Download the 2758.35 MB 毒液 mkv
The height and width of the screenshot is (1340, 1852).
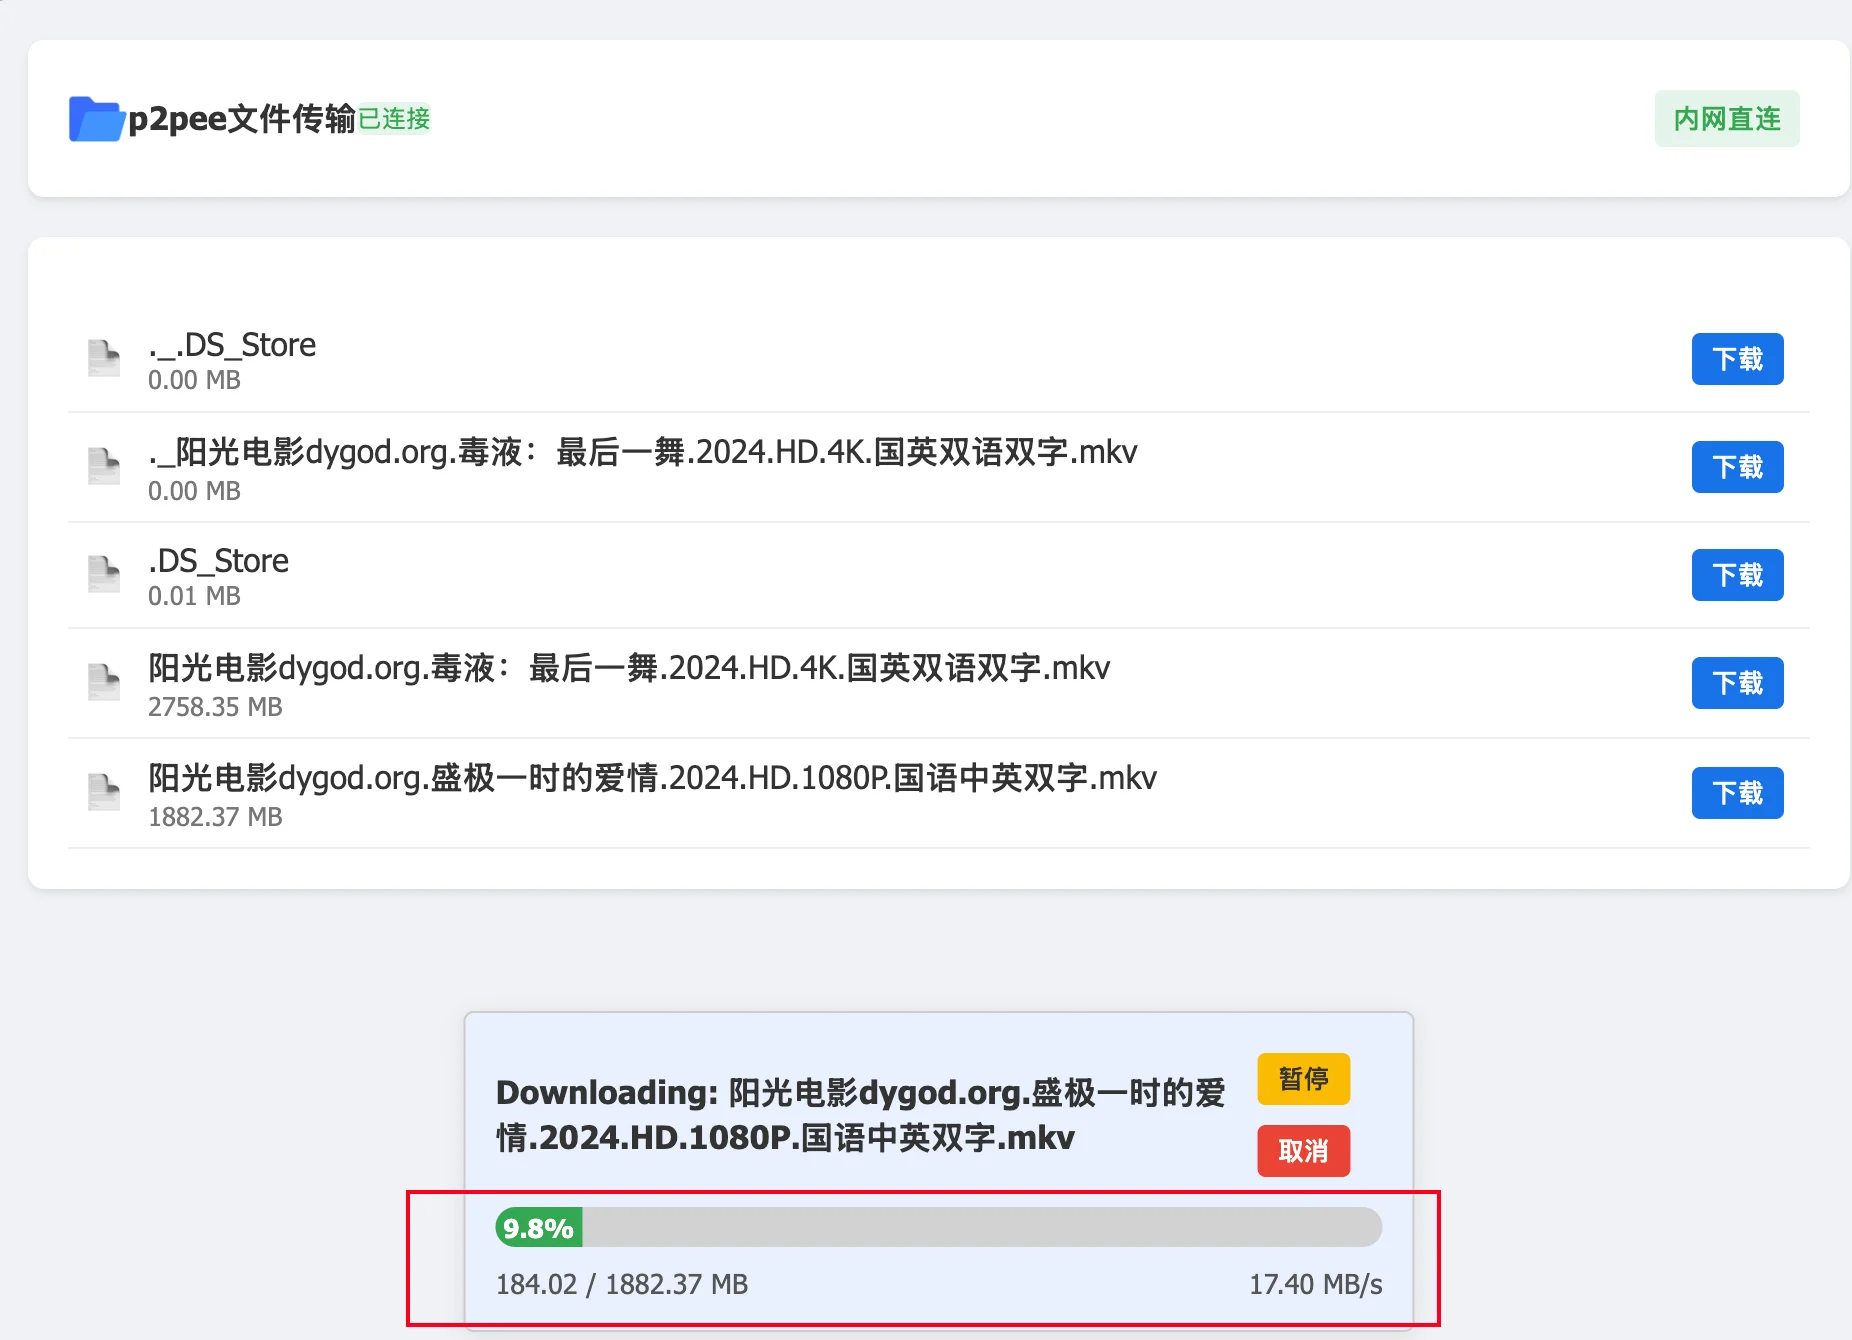[1737, 683]
